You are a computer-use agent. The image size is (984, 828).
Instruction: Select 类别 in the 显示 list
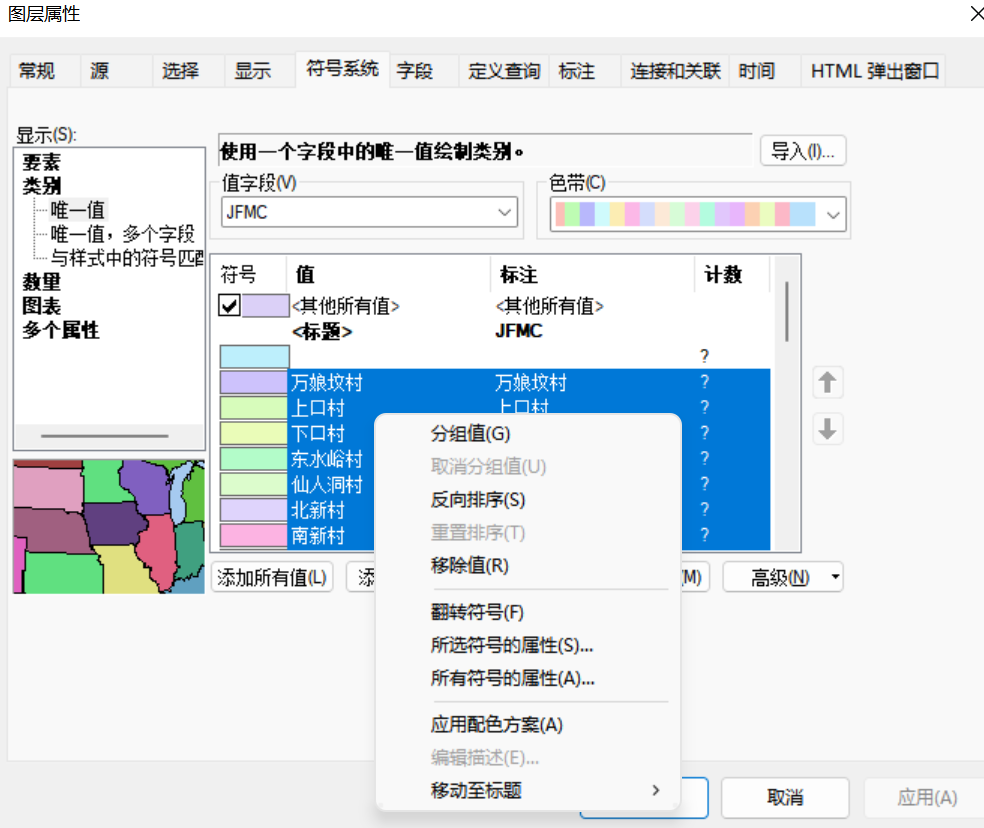41,186
